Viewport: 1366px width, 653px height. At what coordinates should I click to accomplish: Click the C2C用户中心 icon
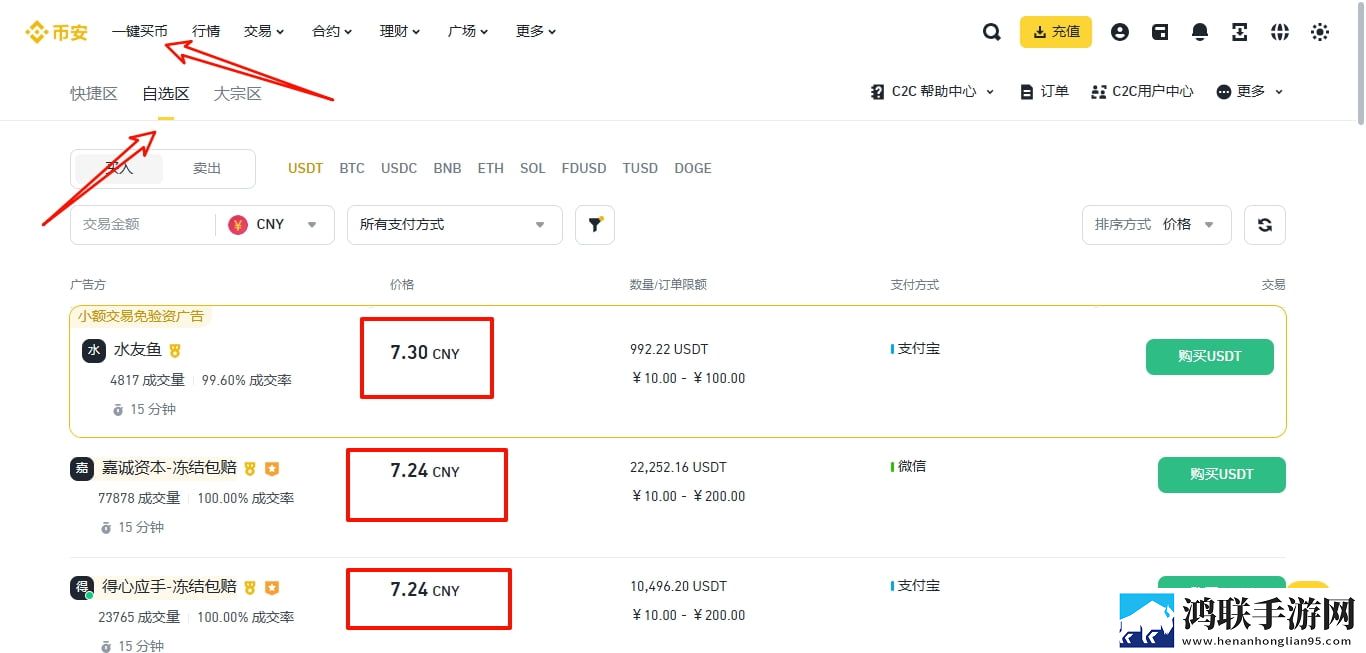(1099, 92)
